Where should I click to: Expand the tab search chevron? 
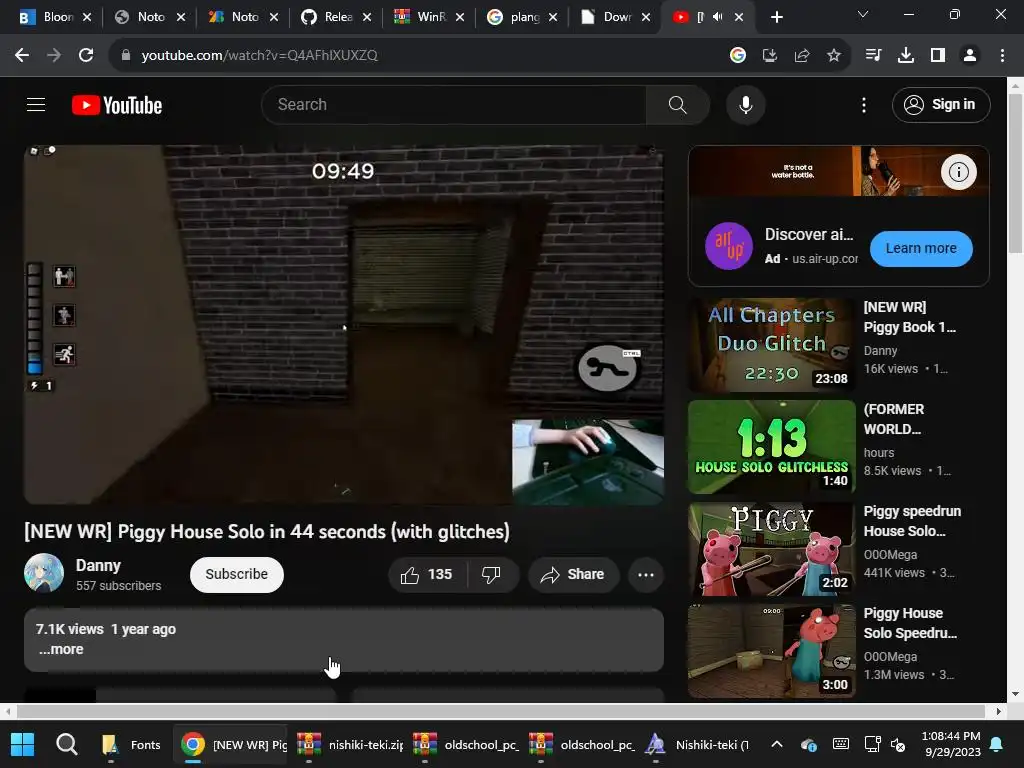point(863,14)
